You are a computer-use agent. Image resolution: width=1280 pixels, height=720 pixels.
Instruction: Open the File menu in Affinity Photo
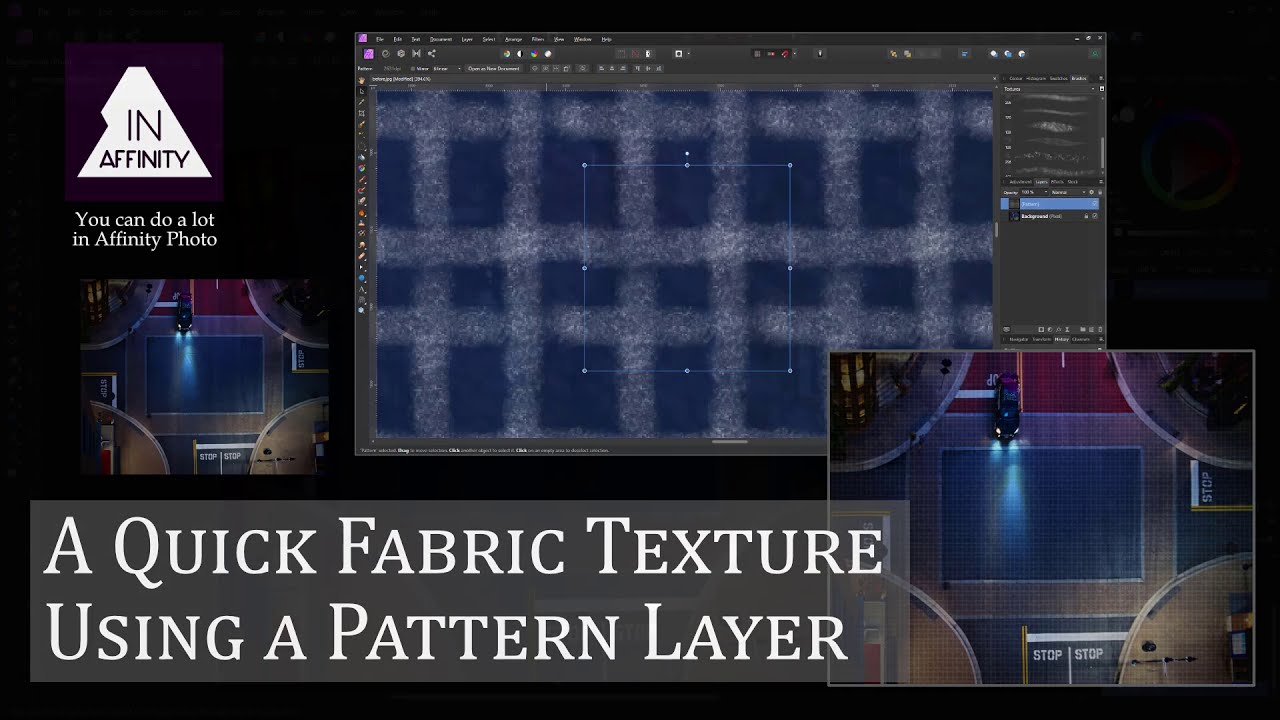380,39
